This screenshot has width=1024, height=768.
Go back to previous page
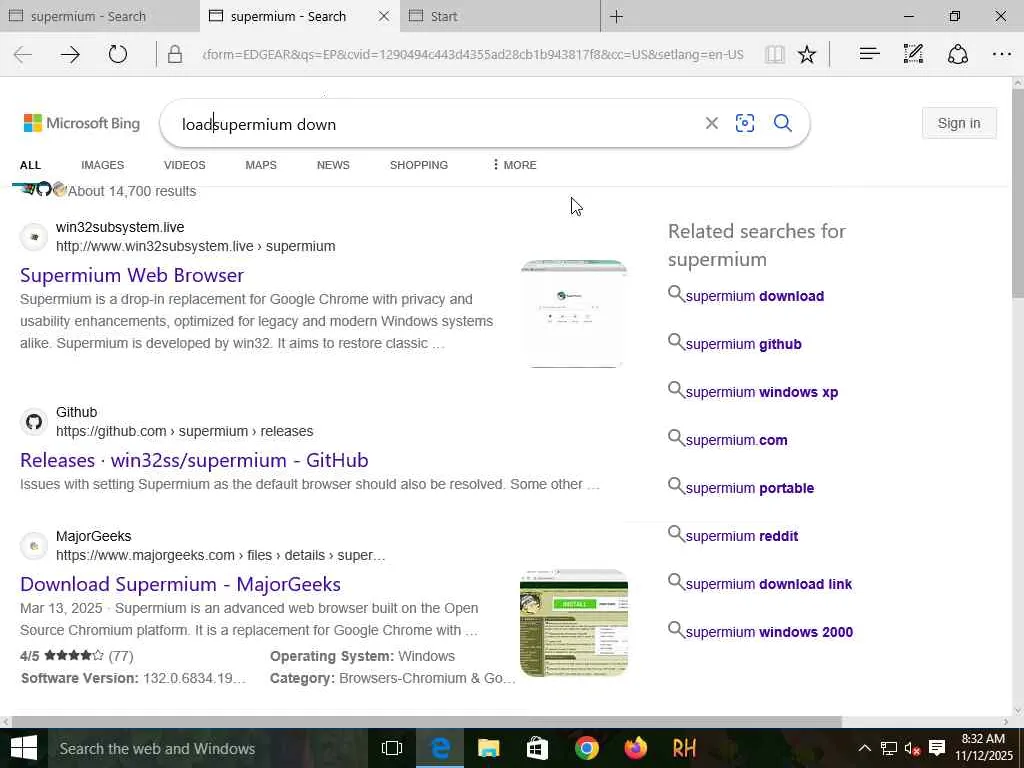(23, 55)
